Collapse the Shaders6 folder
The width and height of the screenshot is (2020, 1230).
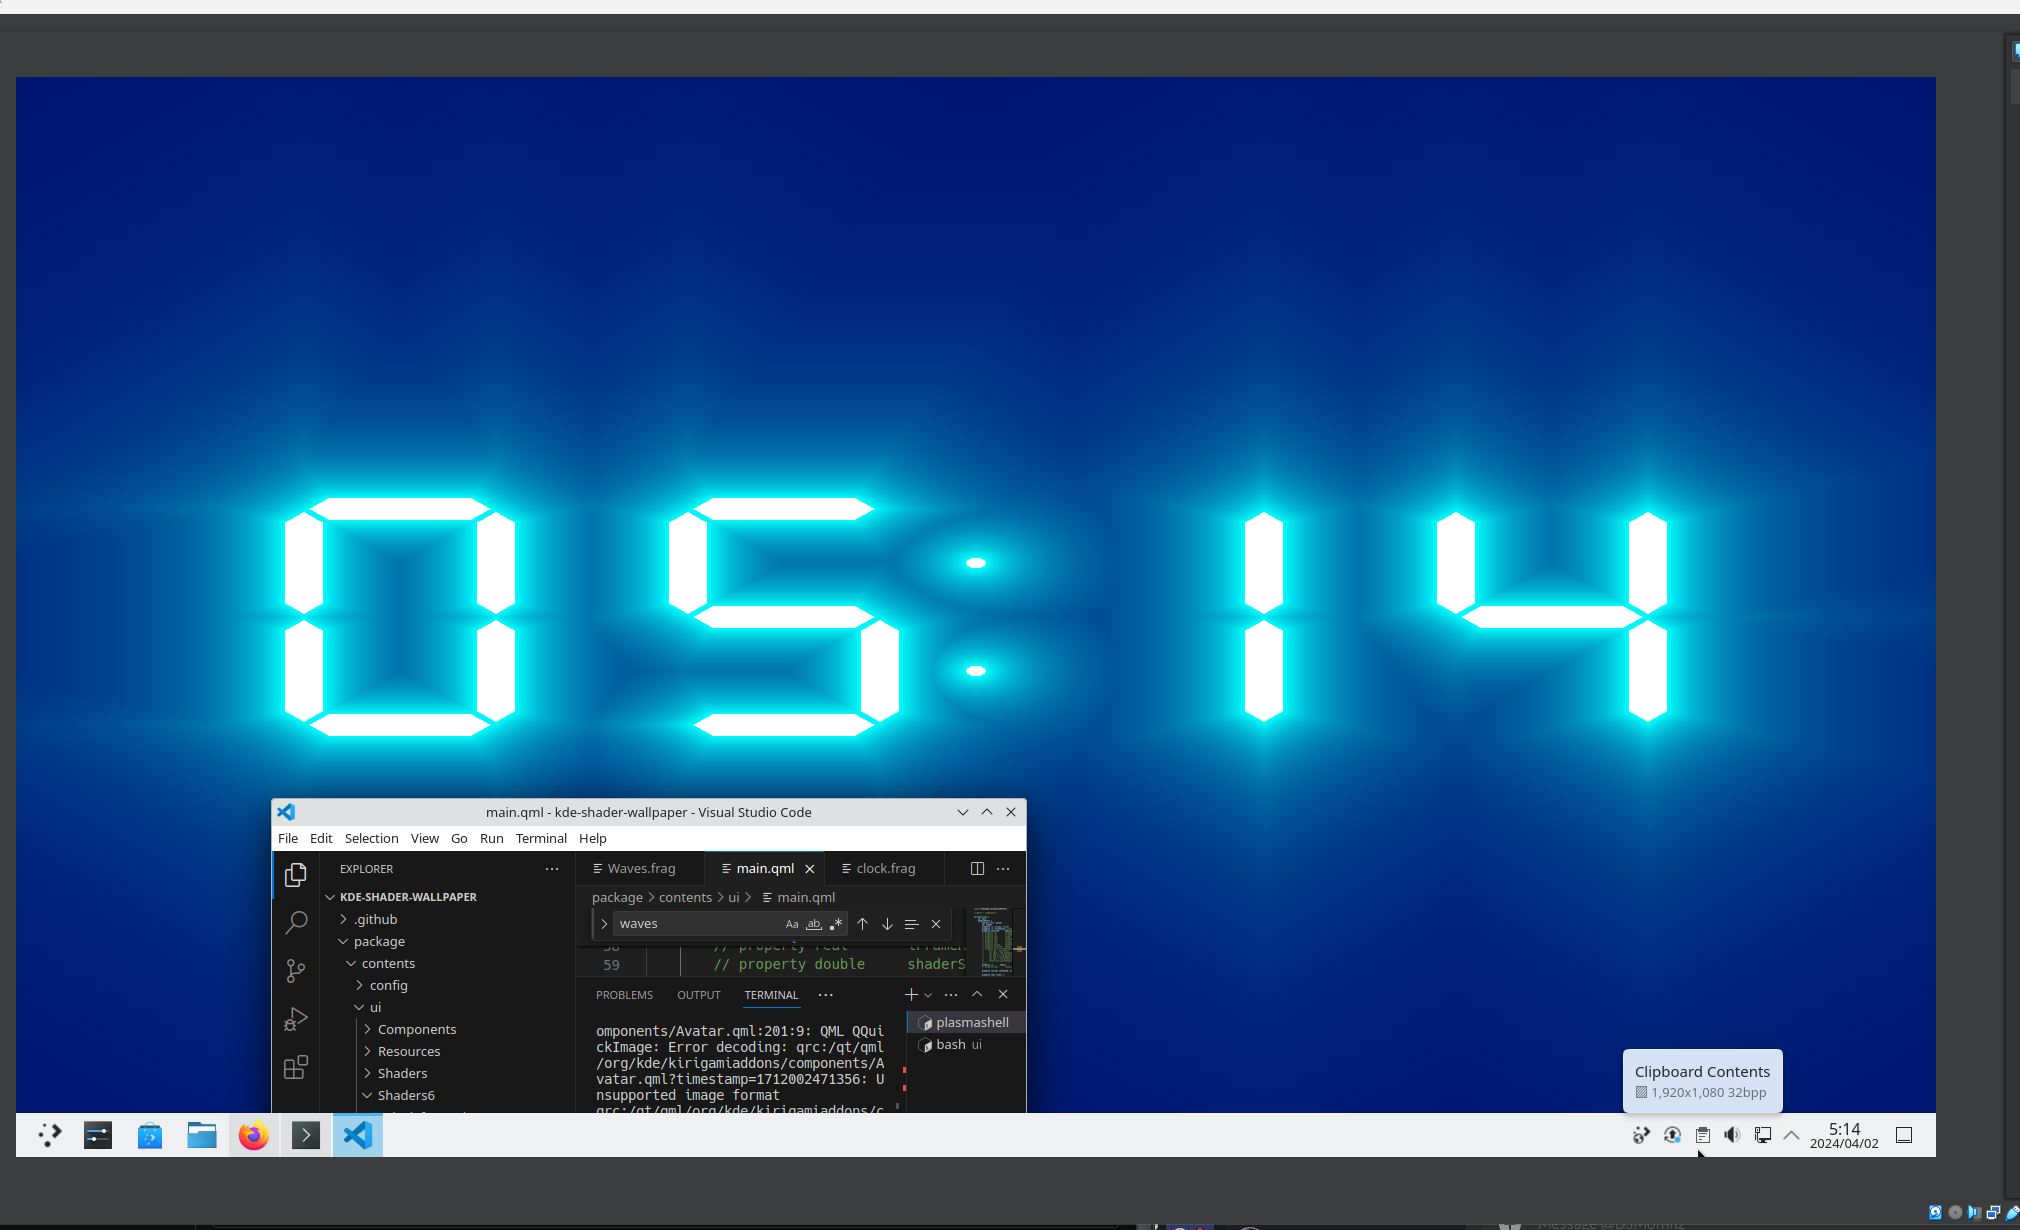click(x=406, y=1095)
